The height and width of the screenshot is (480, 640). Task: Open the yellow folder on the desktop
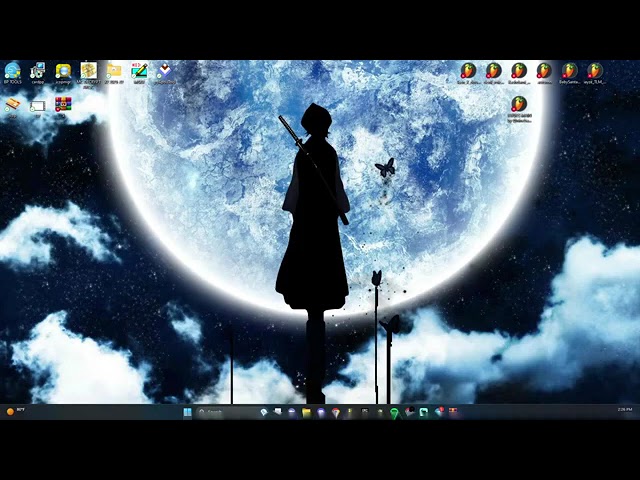pyautogui.click(x=114, y=73)
